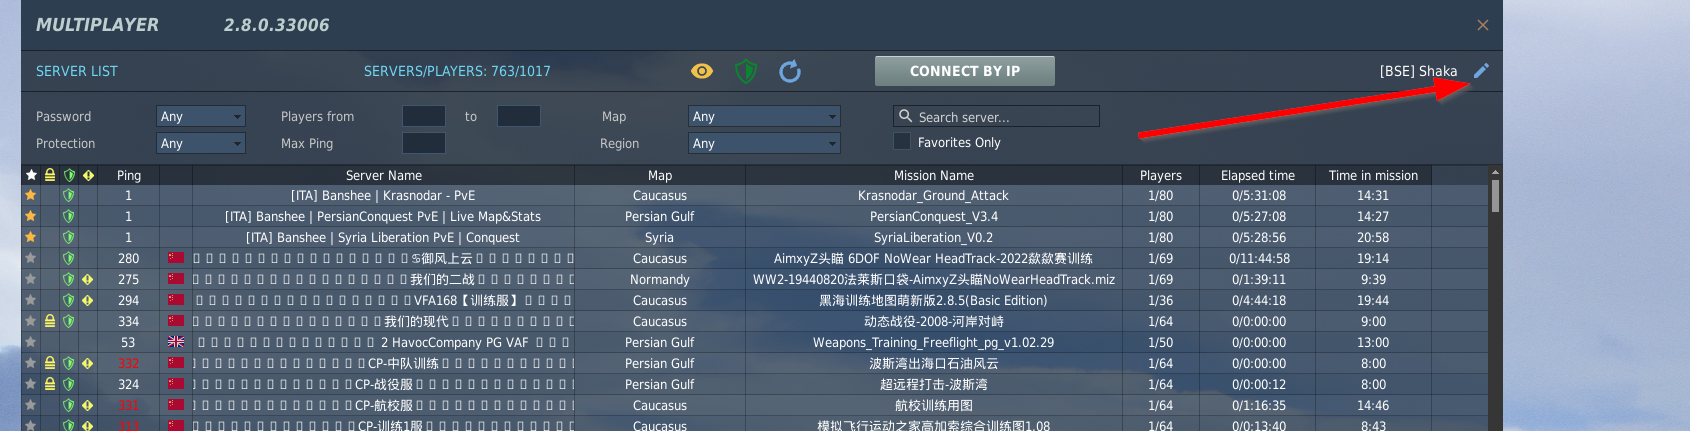
Task: Open the Protection filter dropdown
Action: pos(201,143)
